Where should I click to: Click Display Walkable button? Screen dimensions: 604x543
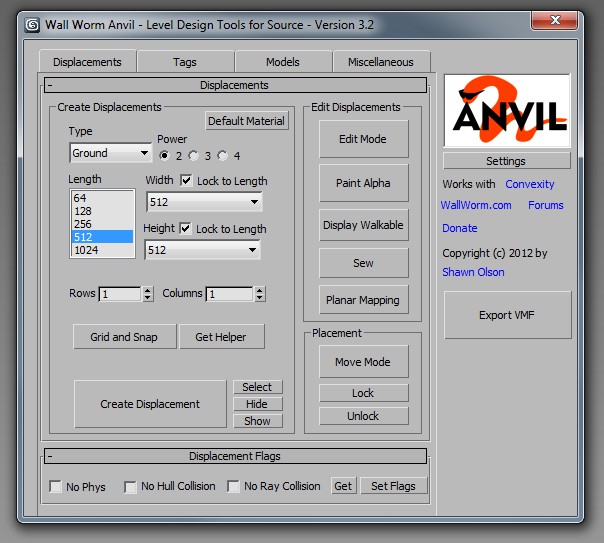click(363, 225)
